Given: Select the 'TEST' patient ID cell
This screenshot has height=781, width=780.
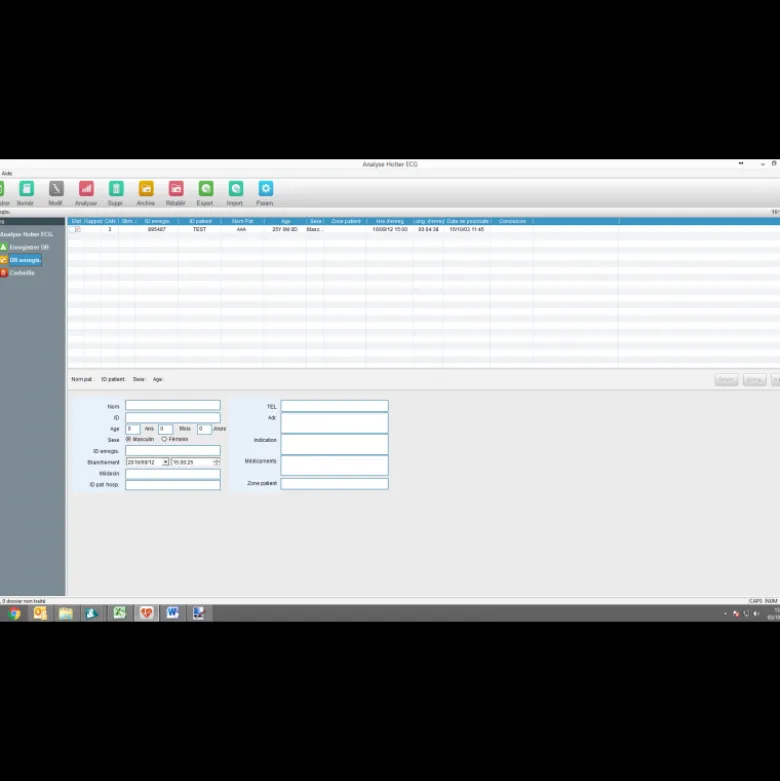Looking at the screenshot, I should [x=199, y=229].
